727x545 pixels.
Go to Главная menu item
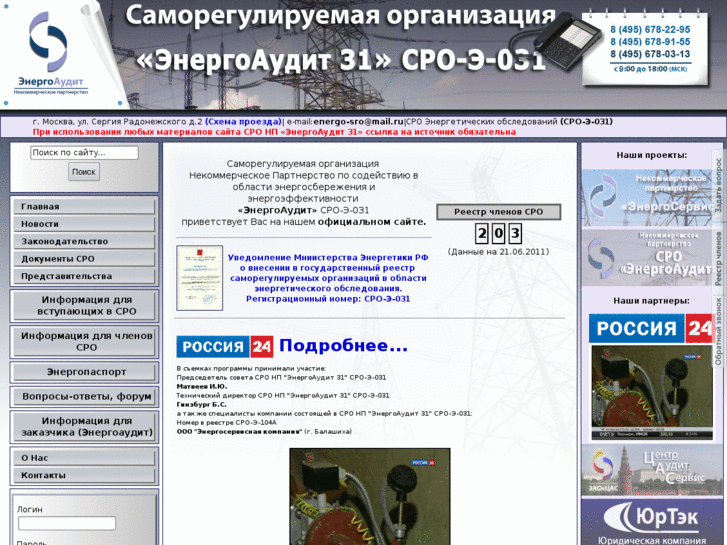(x=84, y=206)
